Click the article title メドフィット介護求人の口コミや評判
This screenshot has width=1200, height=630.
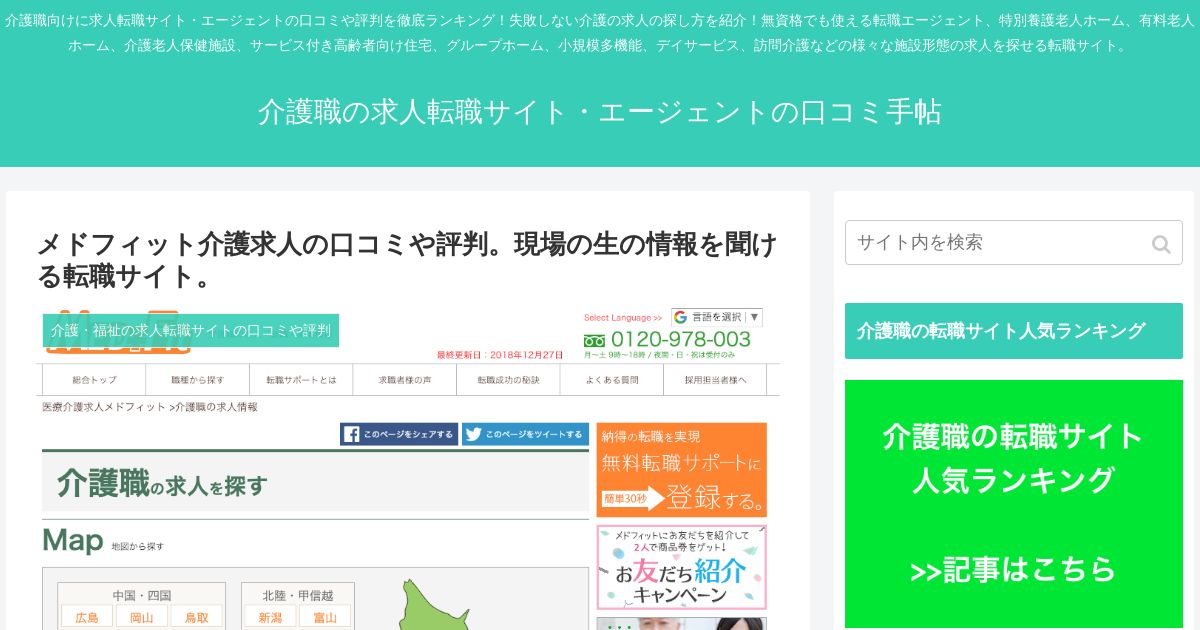click(407, 259)
